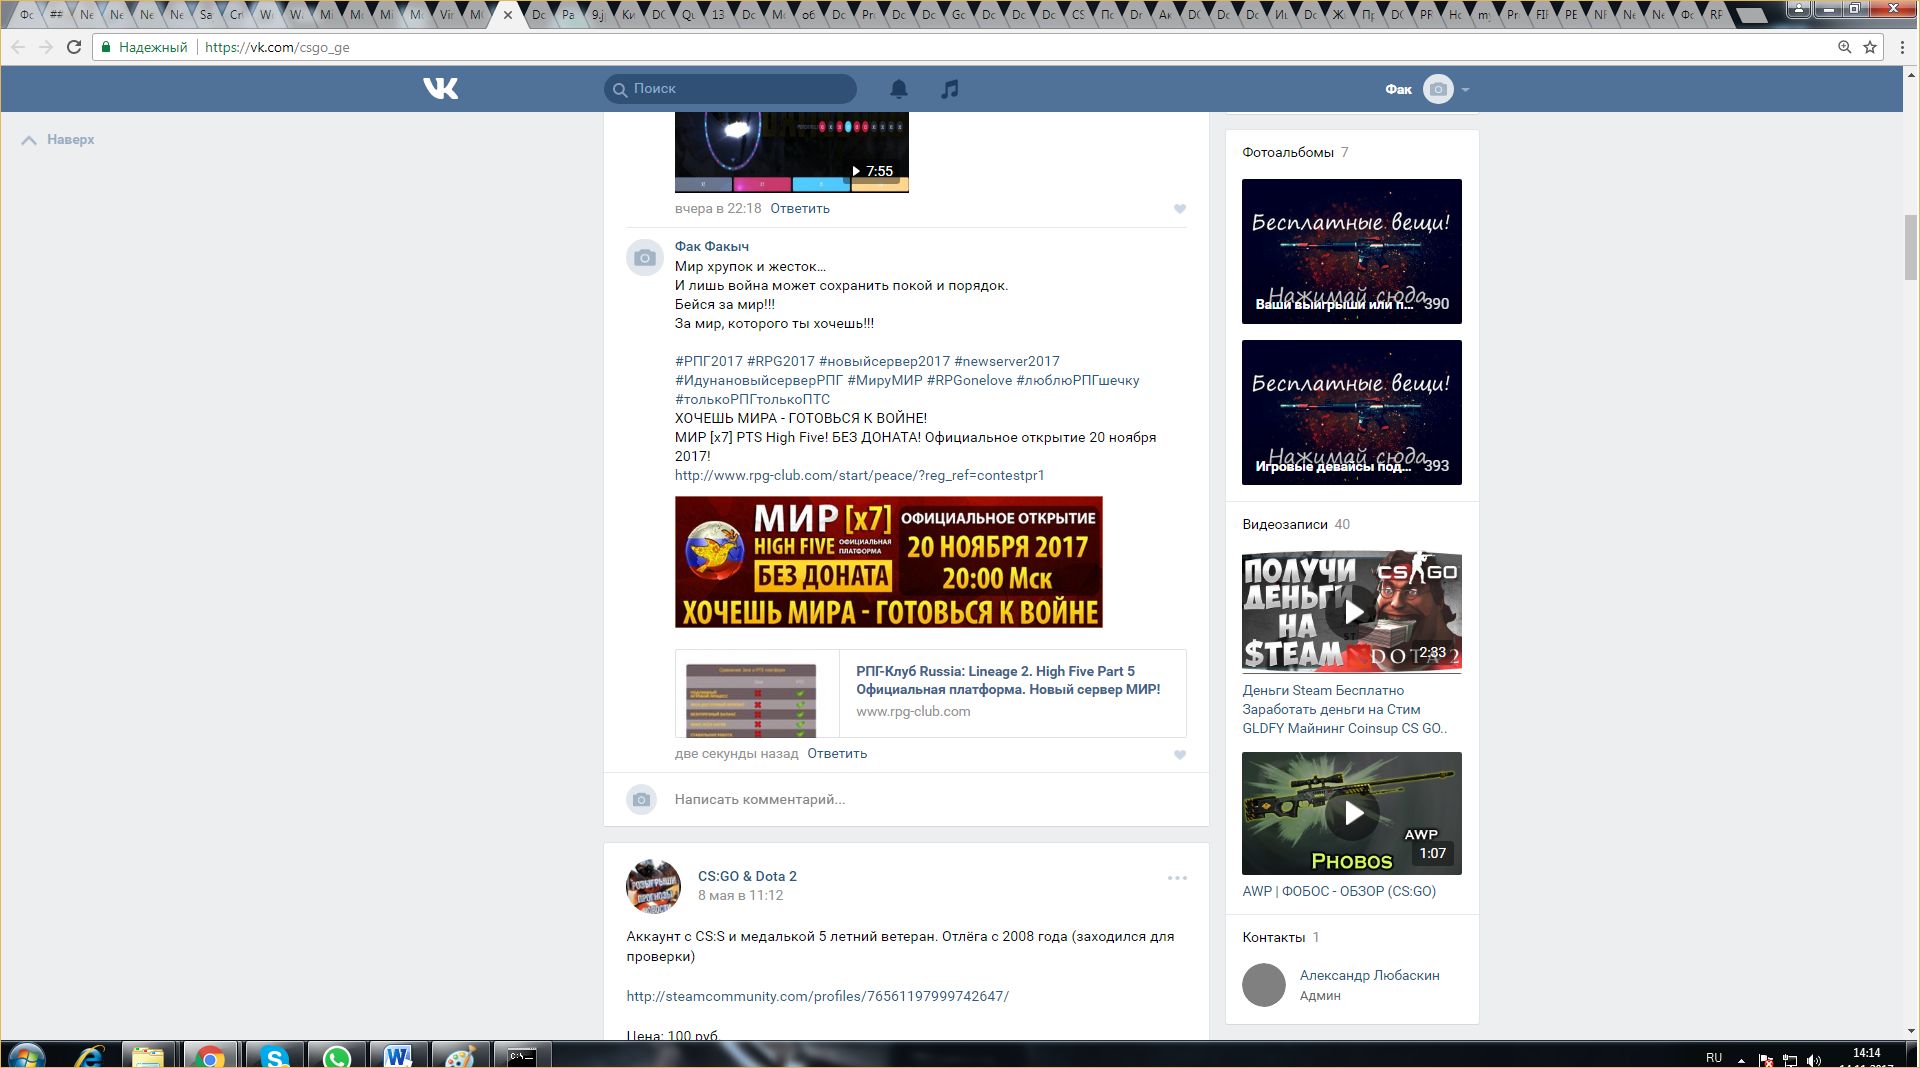
Task: Go back using the browser back arrow
Action: pos(18,47)
